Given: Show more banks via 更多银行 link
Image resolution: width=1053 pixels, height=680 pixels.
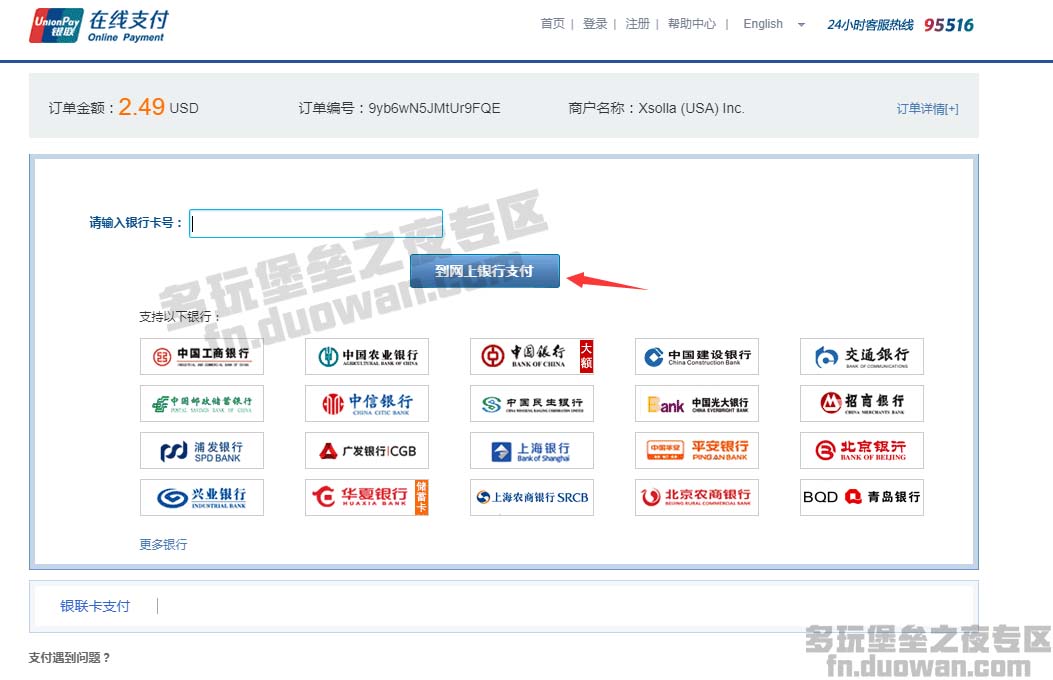Looking at the screenshot, I should [x=163, y=545].
